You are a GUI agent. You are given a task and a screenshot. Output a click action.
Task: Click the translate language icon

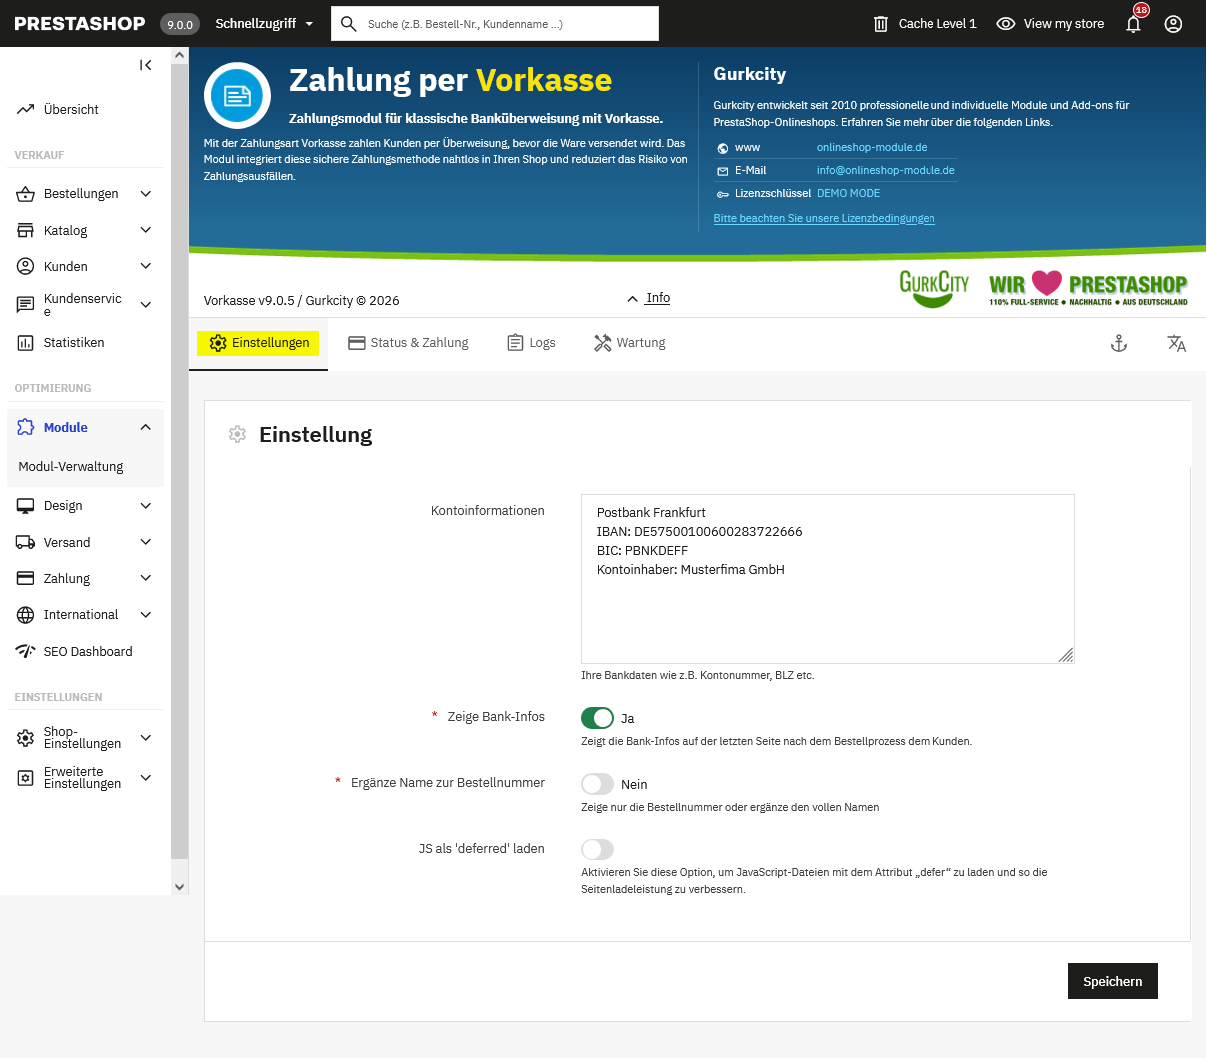coord(1177,343)
